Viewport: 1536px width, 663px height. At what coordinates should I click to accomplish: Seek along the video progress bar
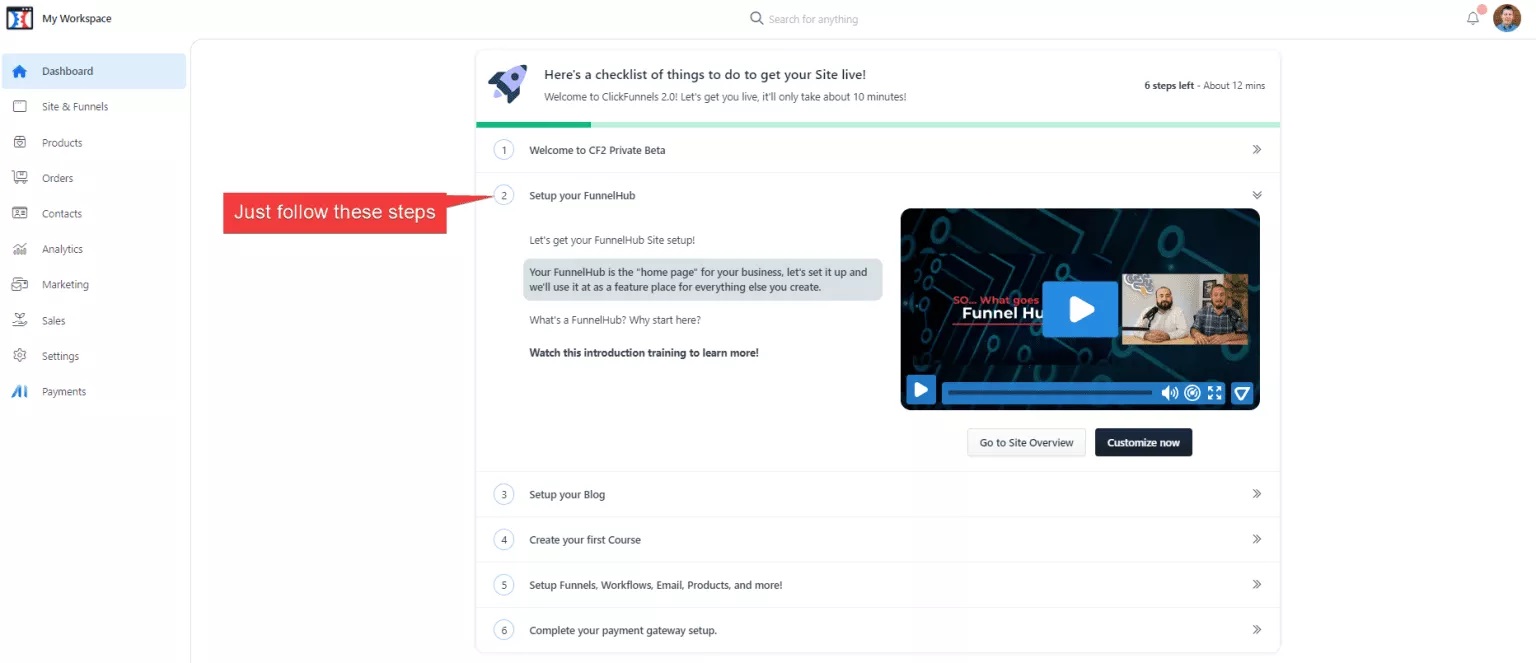(x=1049, y=393)
